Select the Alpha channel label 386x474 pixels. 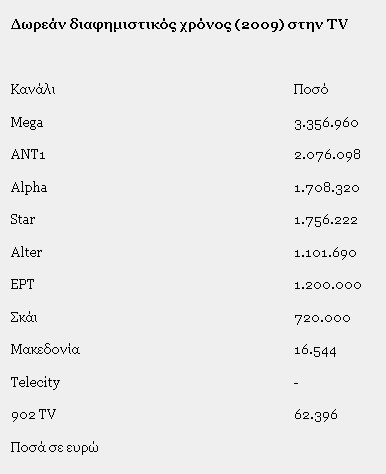(29, 187)
